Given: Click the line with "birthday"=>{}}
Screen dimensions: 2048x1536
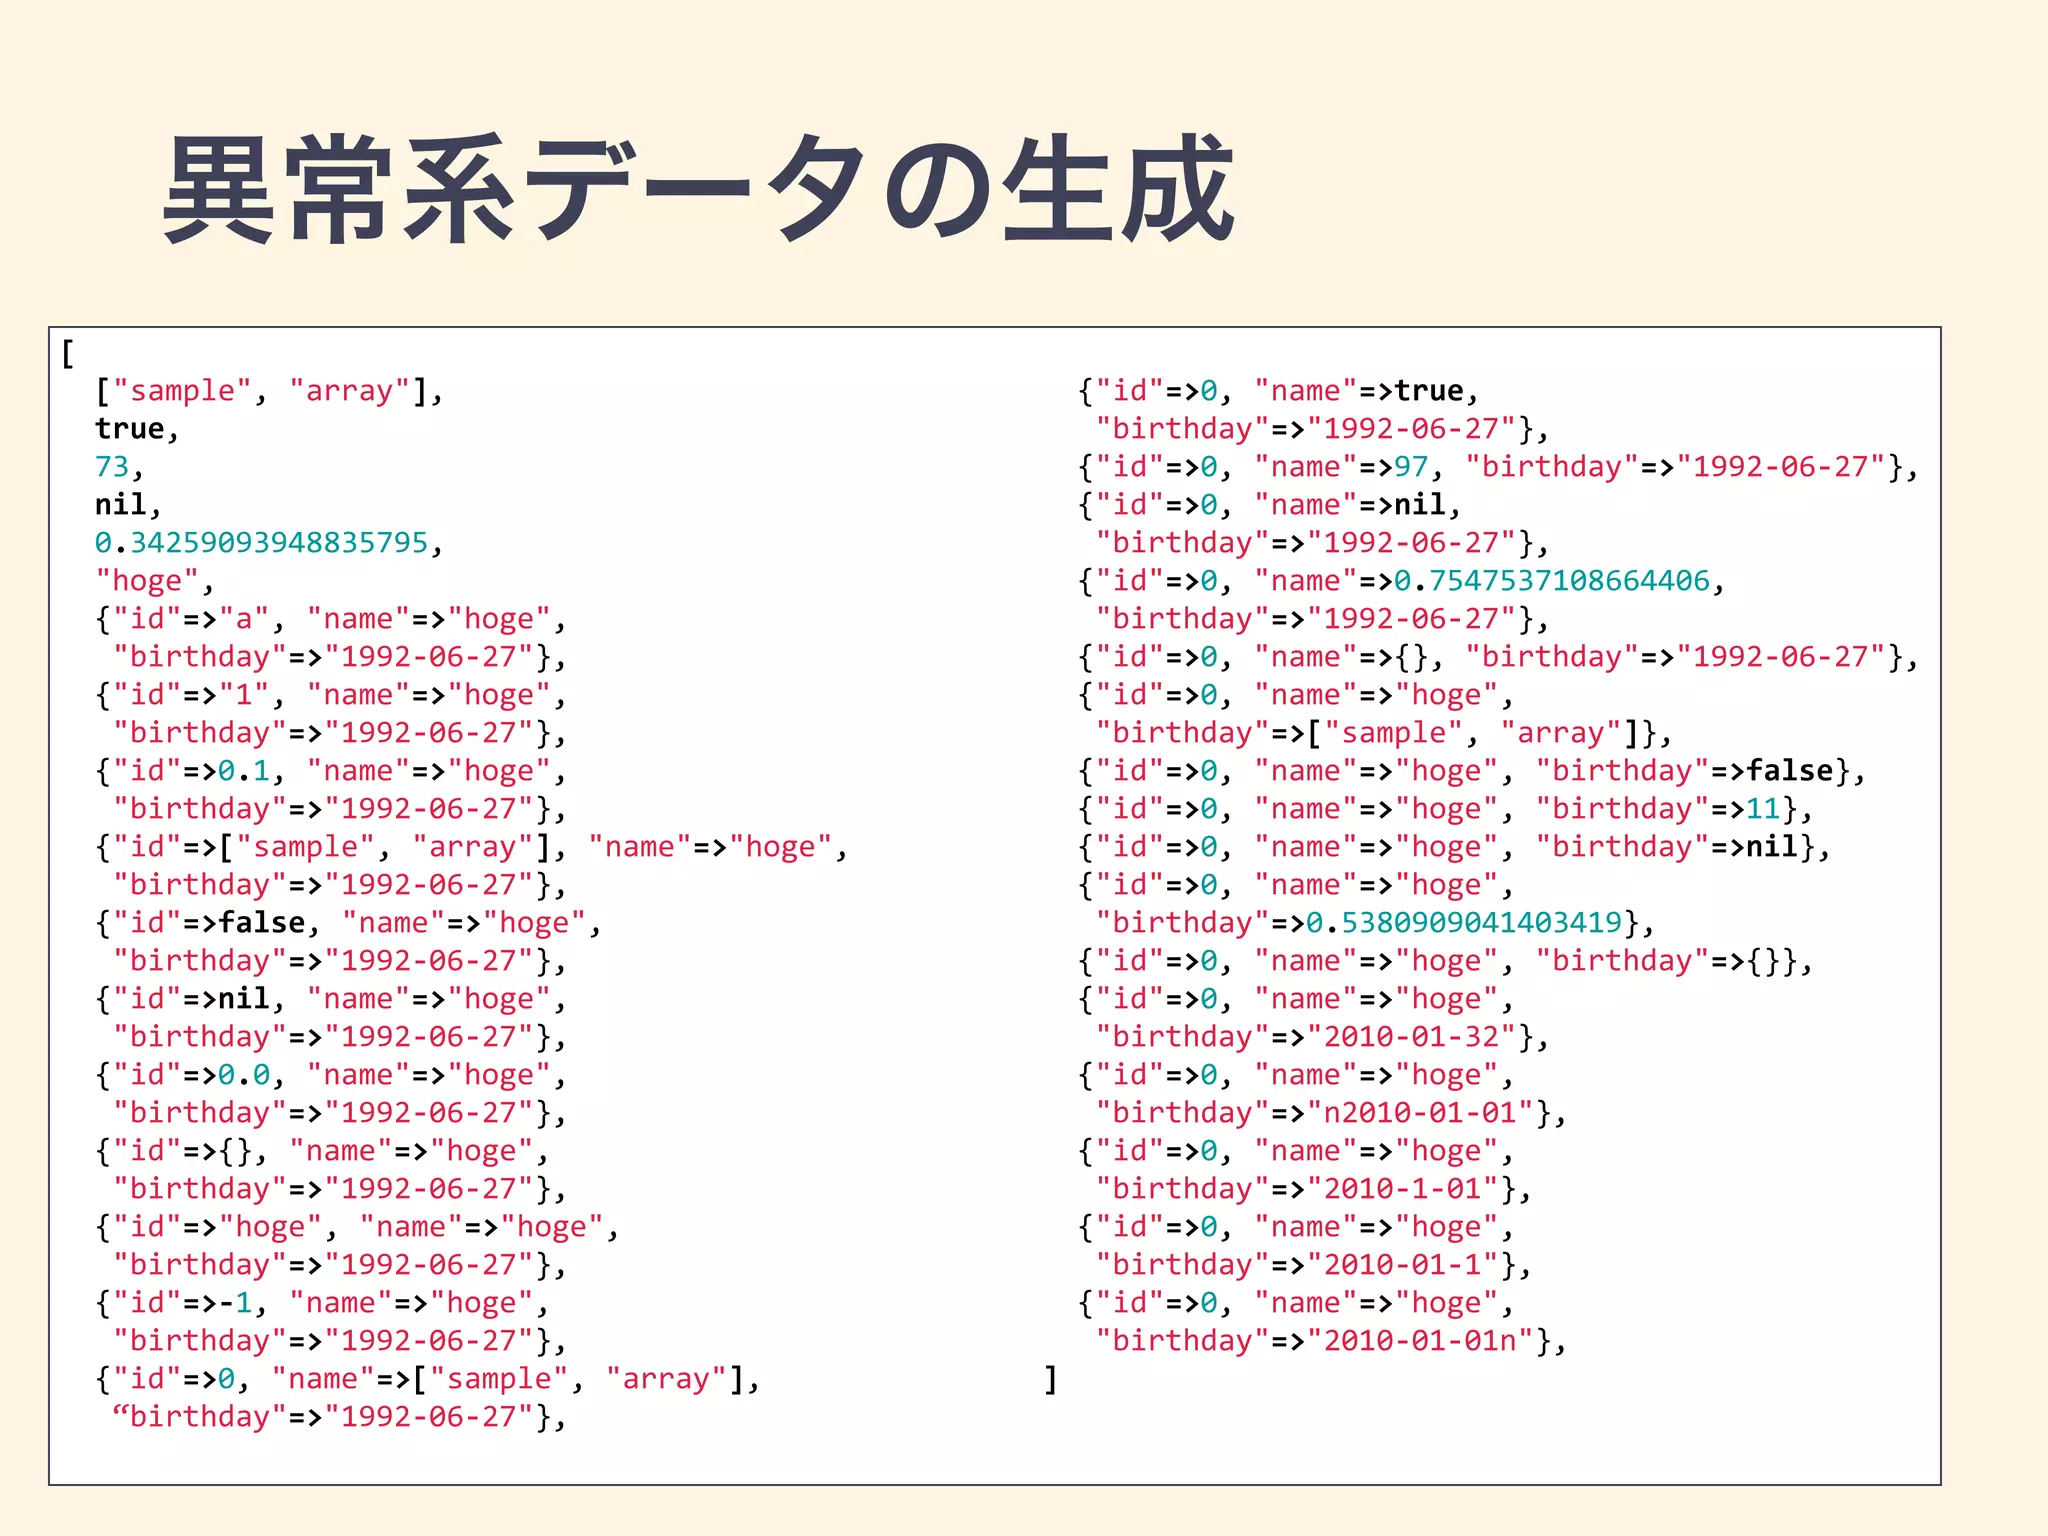Looking at the screenshot, I should 1446,961.
